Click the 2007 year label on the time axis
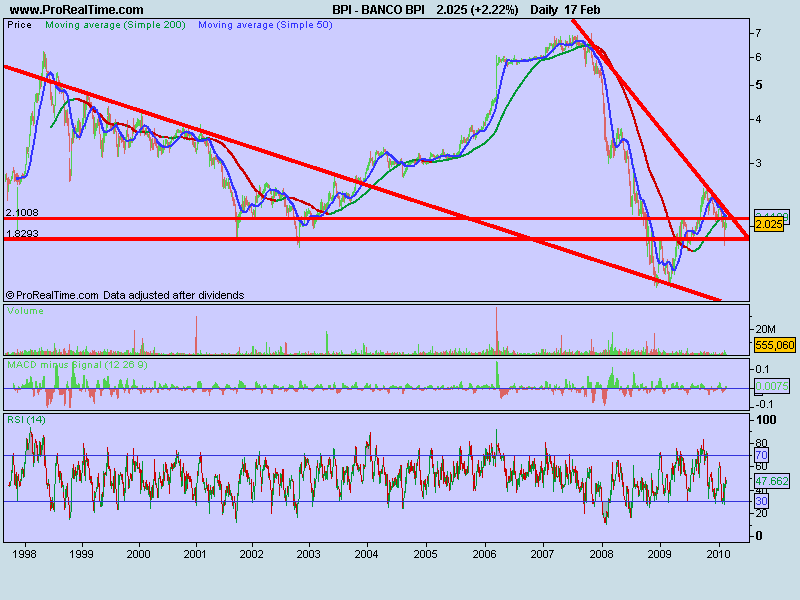Screen dimensions: 800x600 click(x=542, y=554)
